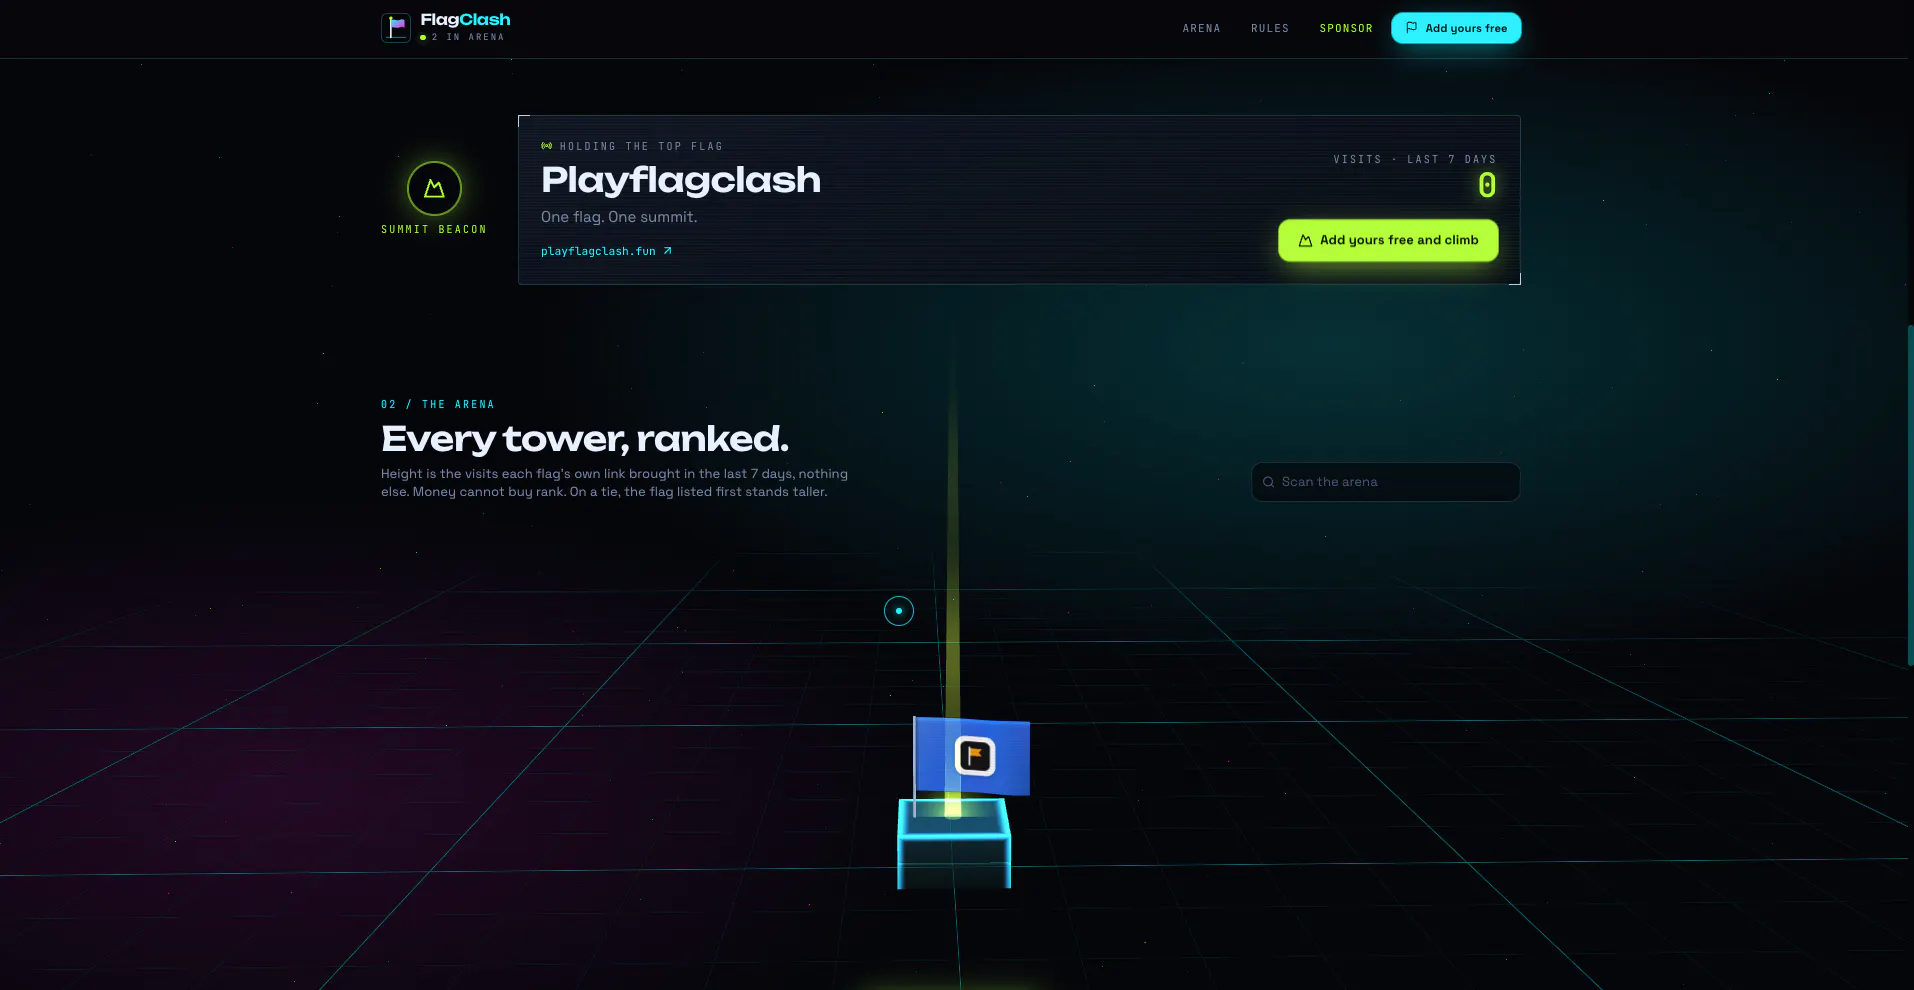The width and height of the screenshot is (1914, 990).
Task: Go to the ARENA nav item
Action: pyautogui.click(x=1201, y=29)
